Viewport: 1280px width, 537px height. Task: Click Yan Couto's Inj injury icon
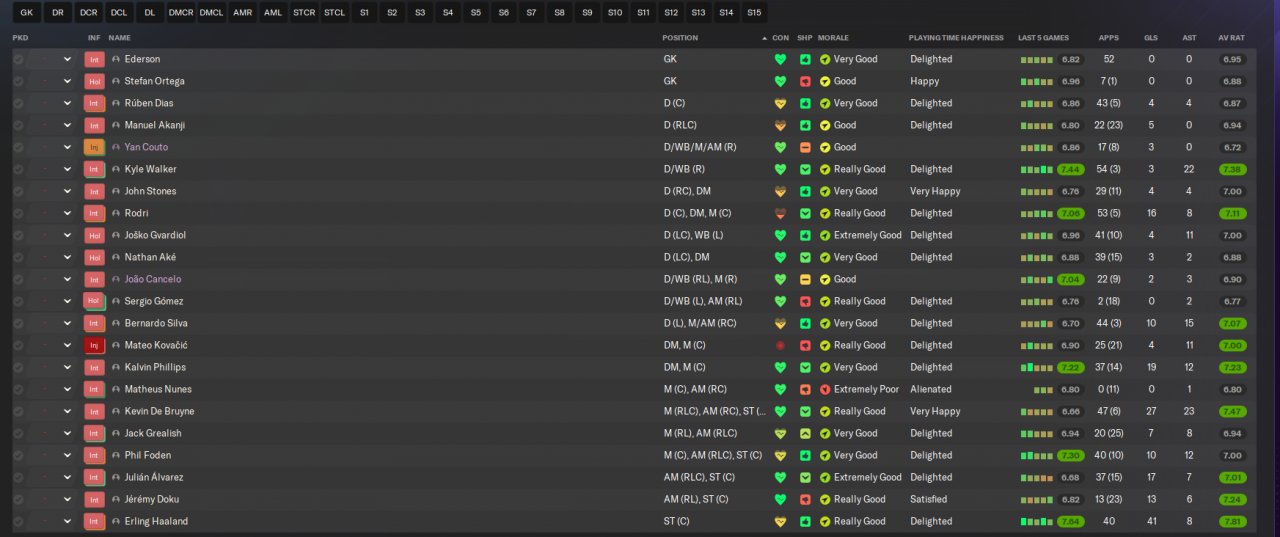coord(95,147)
